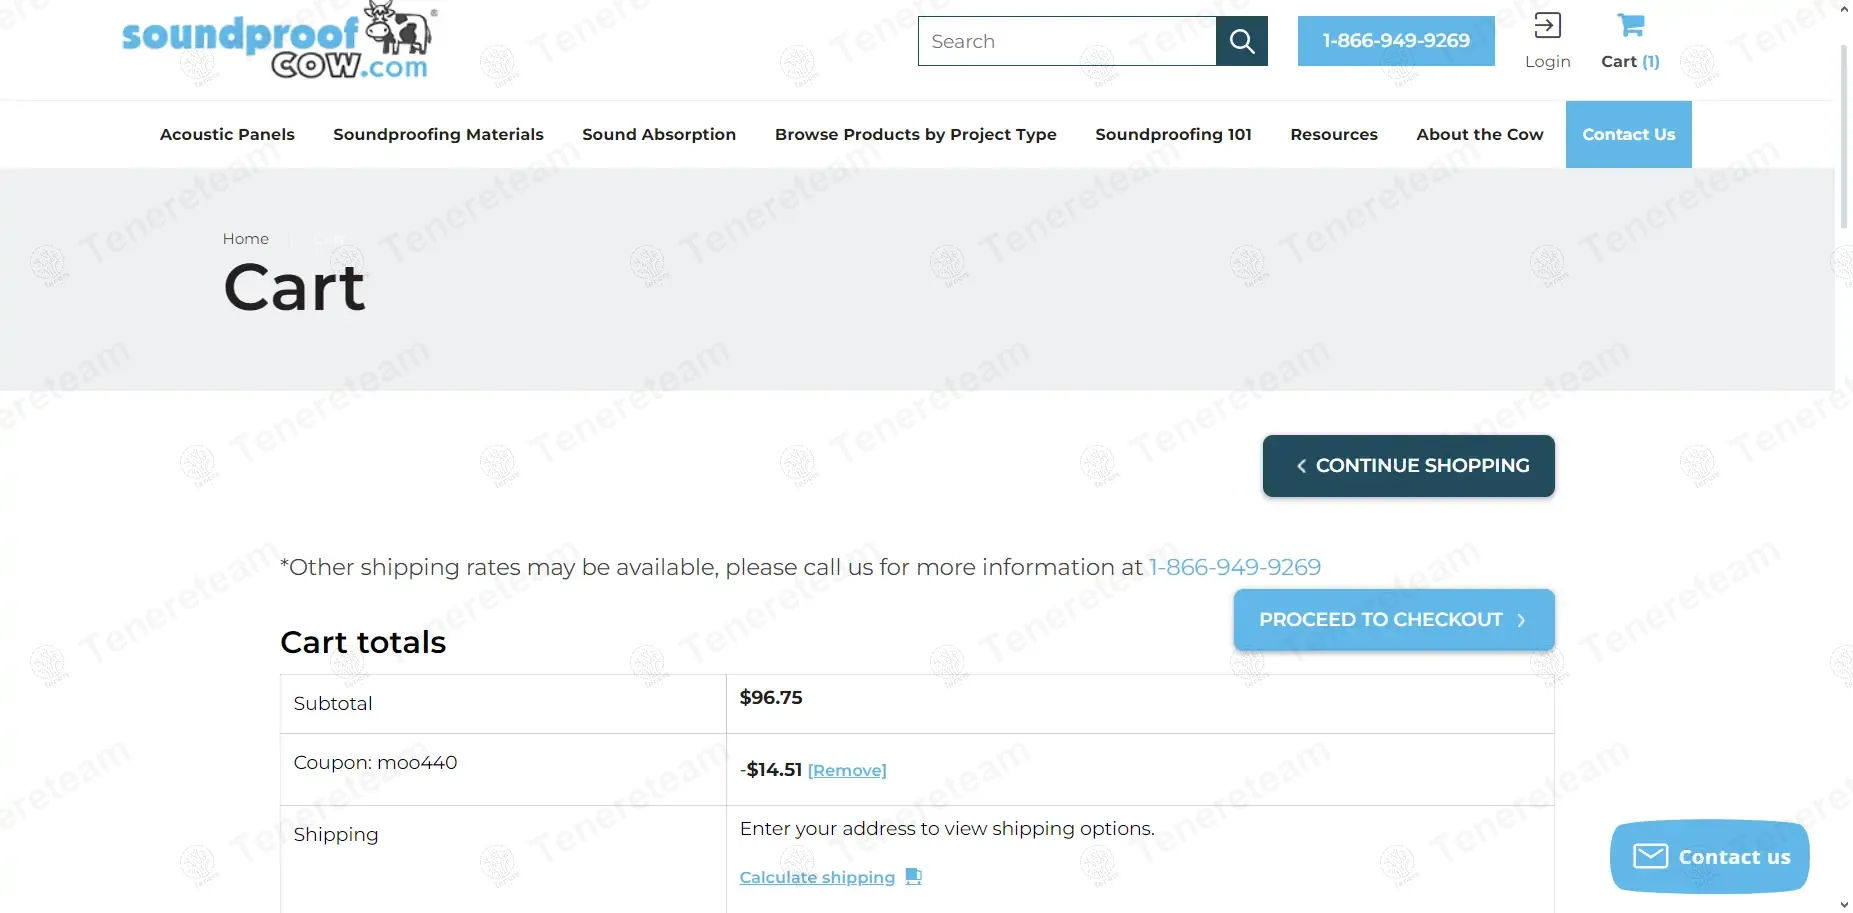Remove the moo440 coupon

[847, 770]
